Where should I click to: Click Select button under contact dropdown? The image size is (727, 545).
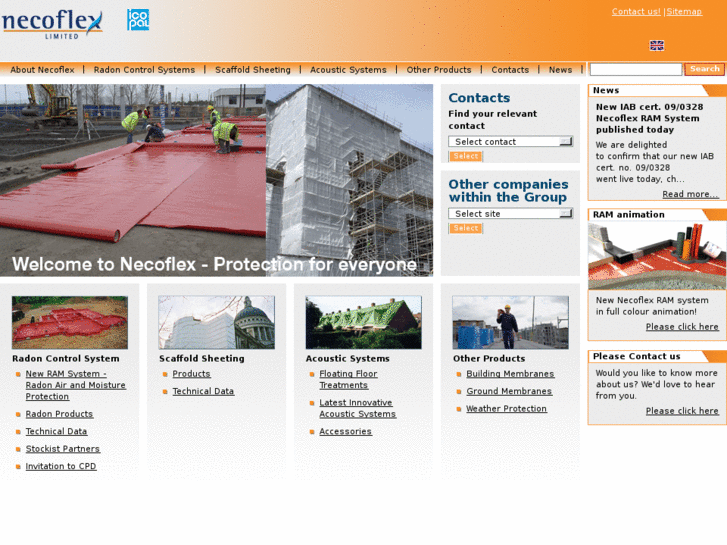(x=466, y=156)
